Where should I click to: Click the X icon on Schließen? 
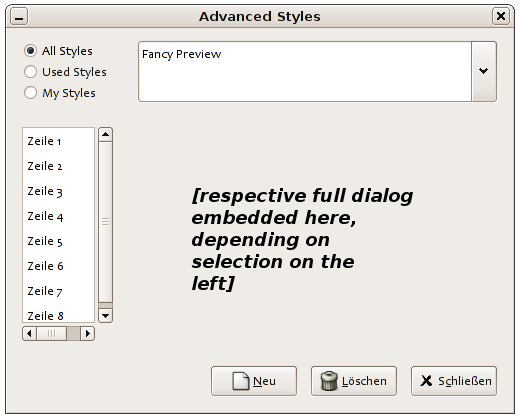pyautogui.click(x=426, y=381)
